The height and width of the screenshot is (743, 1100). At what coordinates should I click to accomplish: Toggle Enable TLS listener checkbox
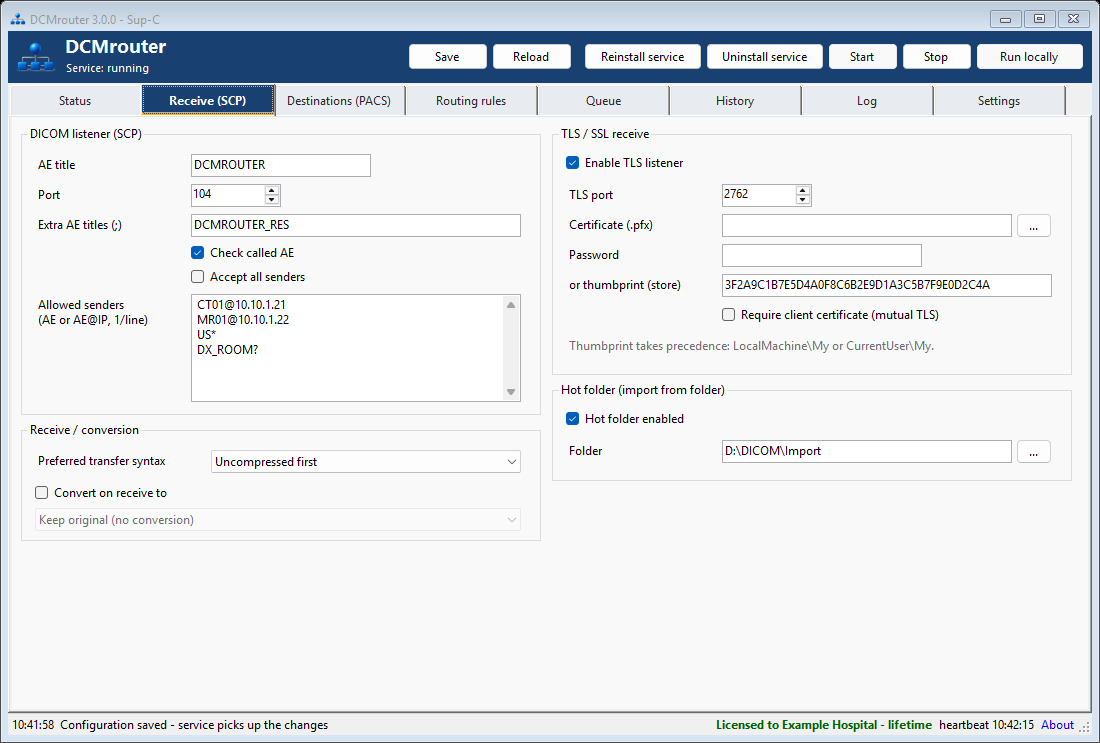pyautogui.click(x=572, y=163)
